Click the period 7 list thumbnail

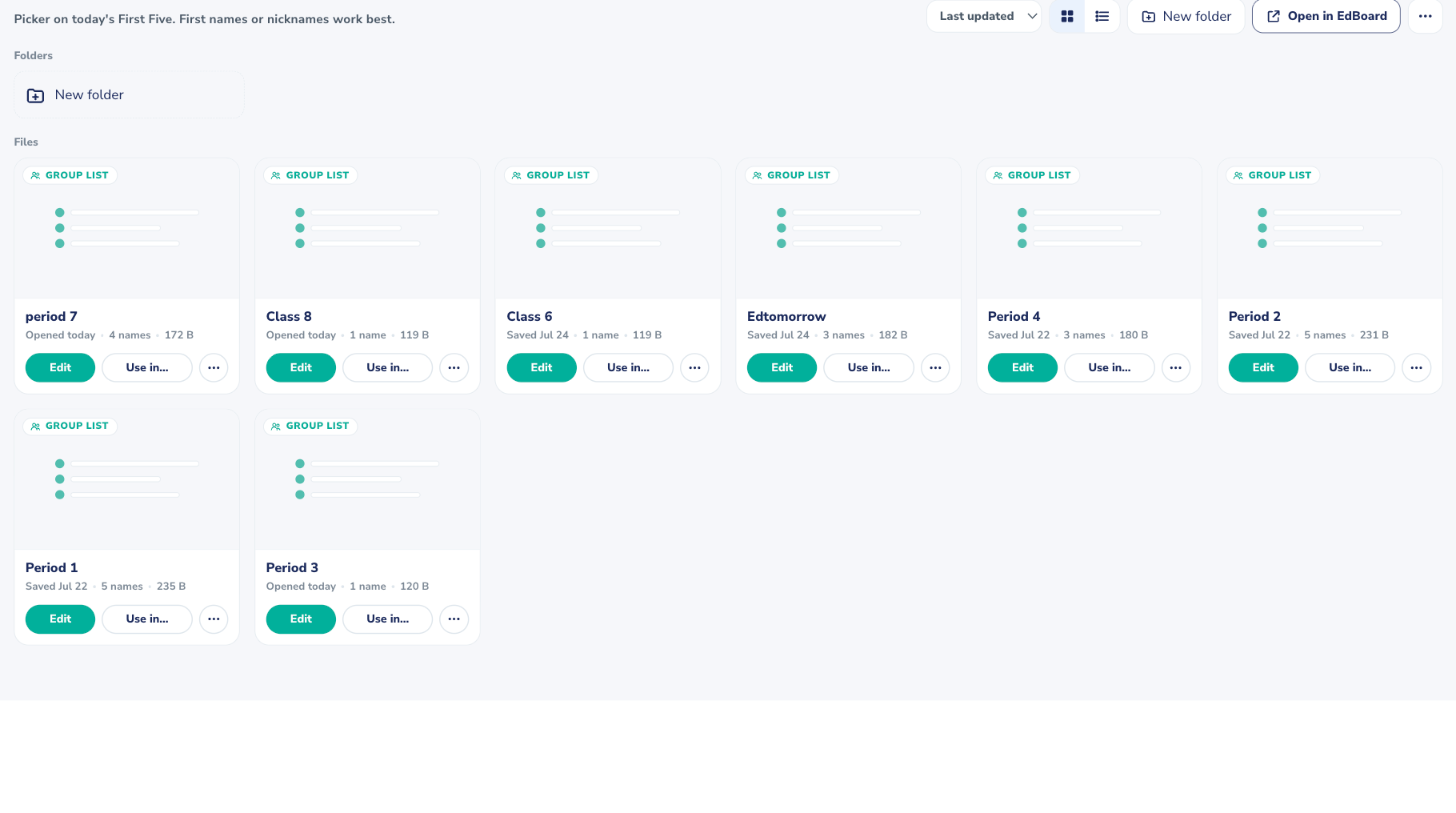coord(127,228)
